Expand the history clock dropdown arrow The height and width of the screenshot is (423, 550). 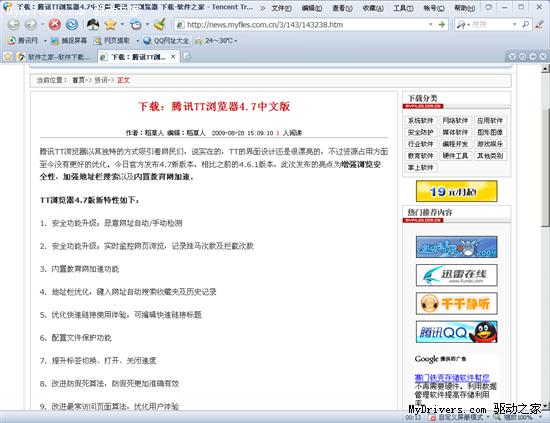(x=147, y=24)
